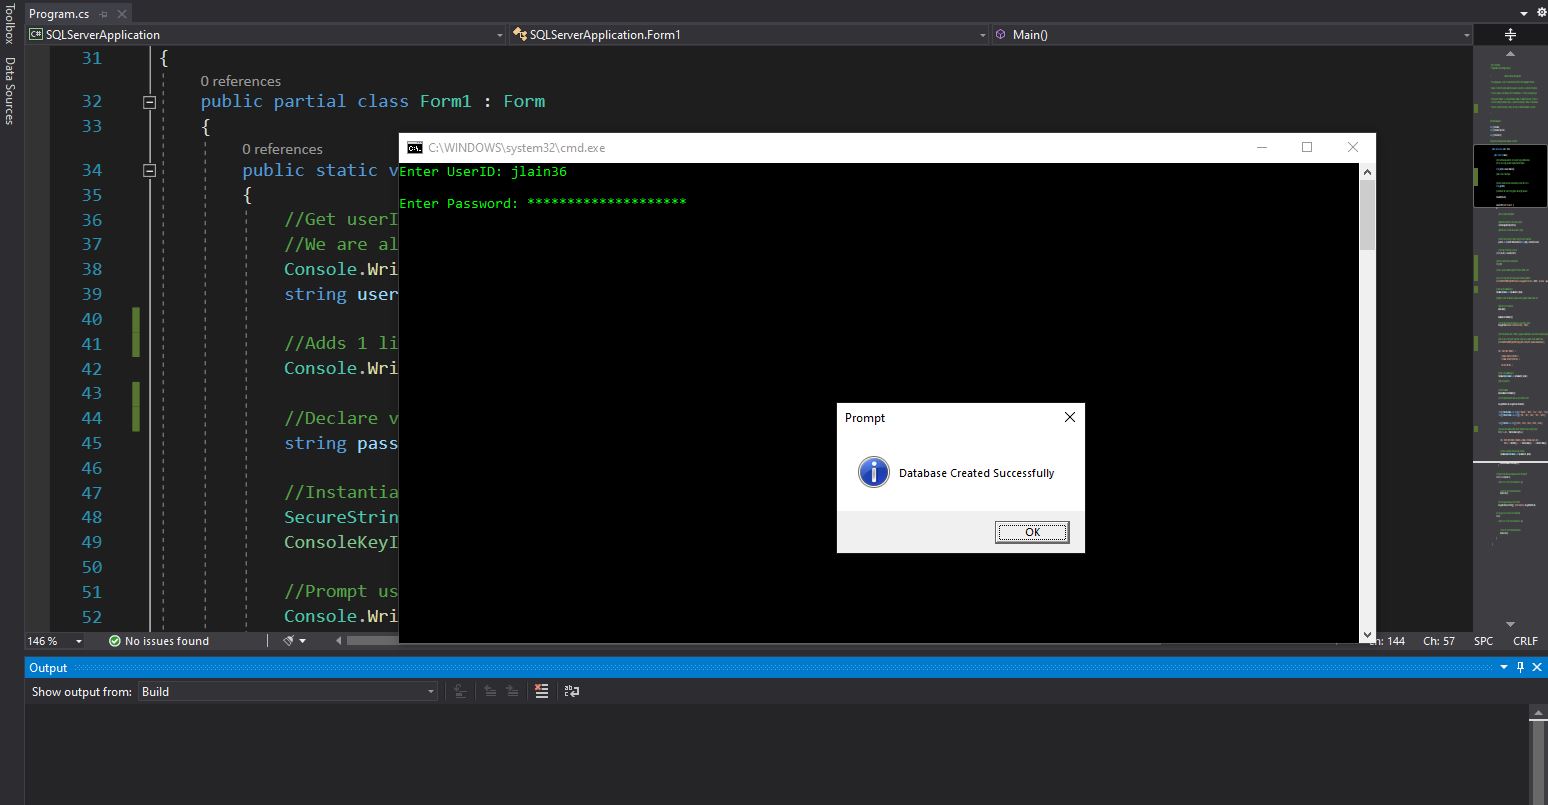The height and width of the screenshot is (805, 1548).
Task: Open the 146 % zoom level dropdown
Action: point(79,641)
